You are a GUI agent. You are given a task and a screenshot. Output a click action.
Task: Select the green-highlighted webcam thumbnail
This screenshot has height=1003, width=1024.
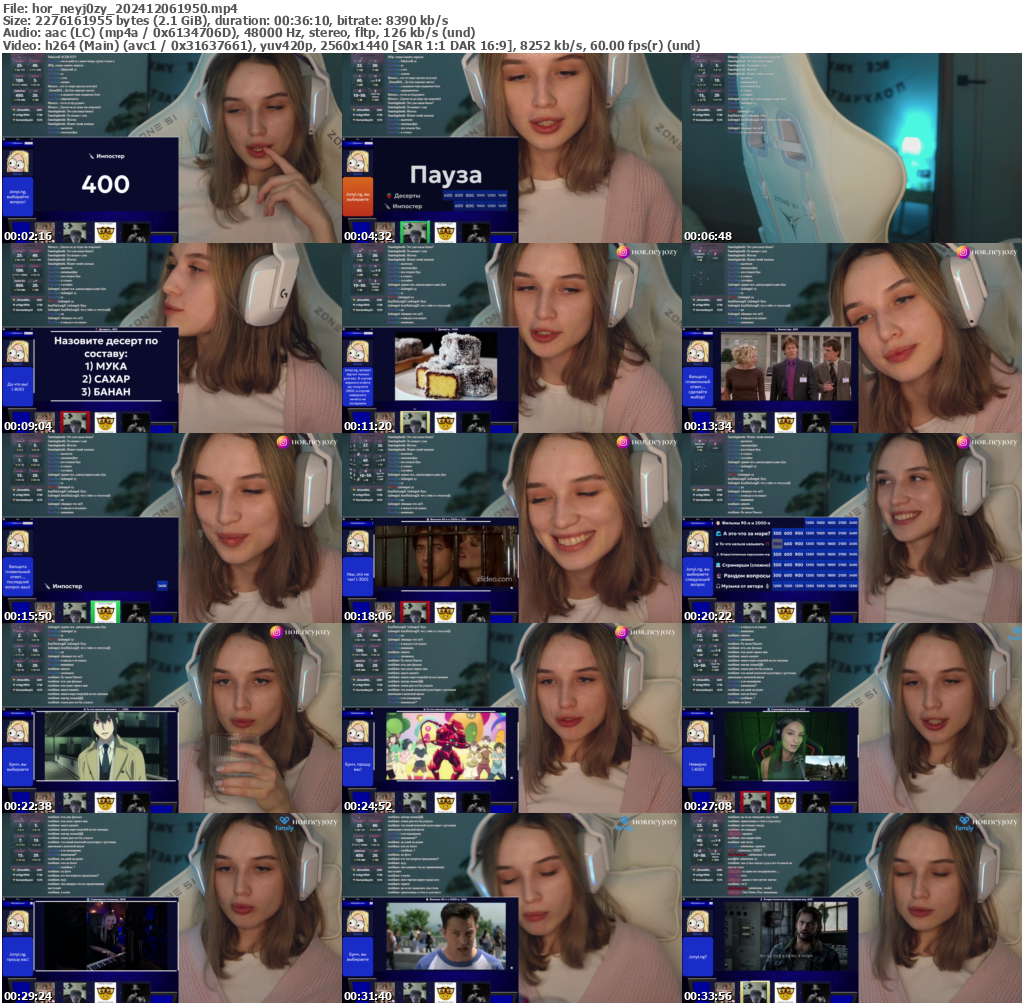[414, 232]
